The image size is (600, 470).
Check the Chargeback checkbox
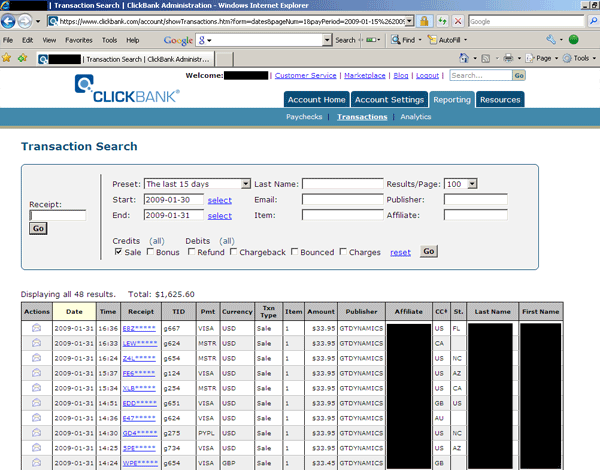(233, 252)
